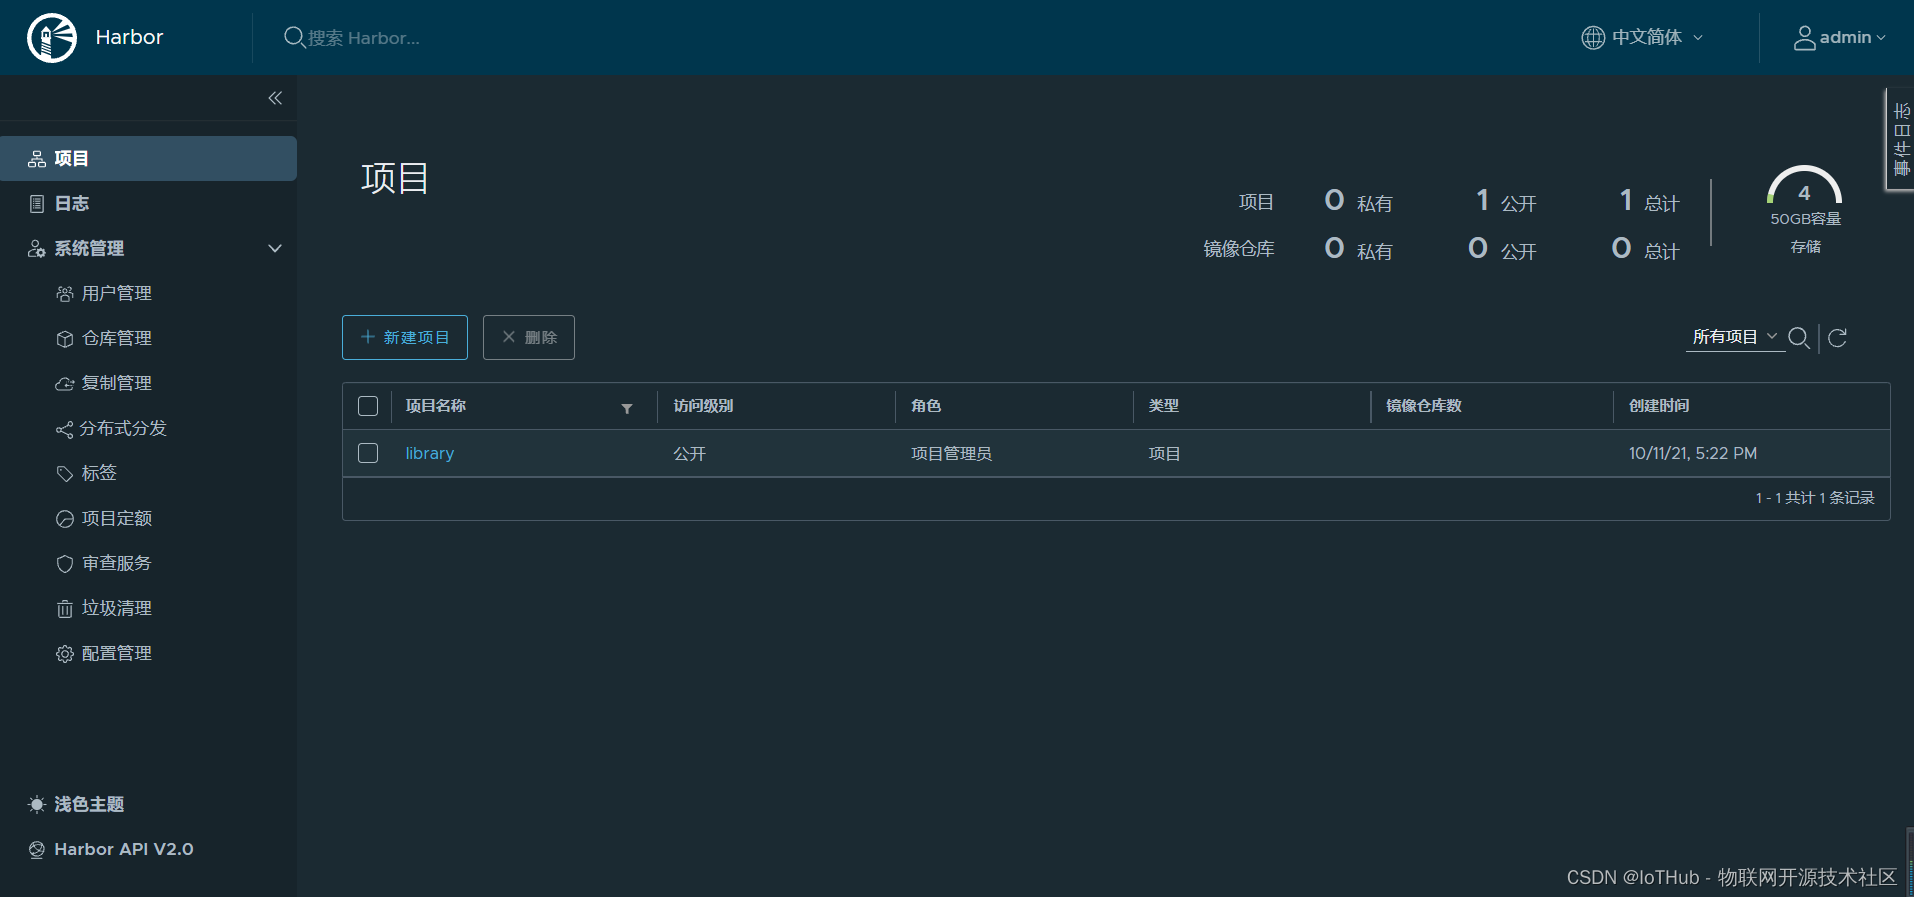Click the 标签 tag icon
This screenshot has height=897, width=1914.
coord(65,474)
